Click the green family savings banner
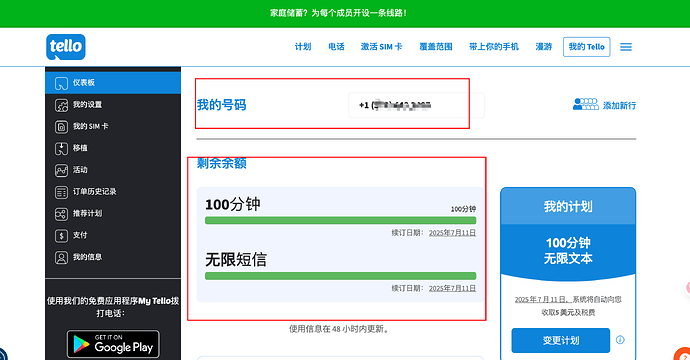Viewport: 690px width, 360px height. pyautogui.click(x=345, y=14)
